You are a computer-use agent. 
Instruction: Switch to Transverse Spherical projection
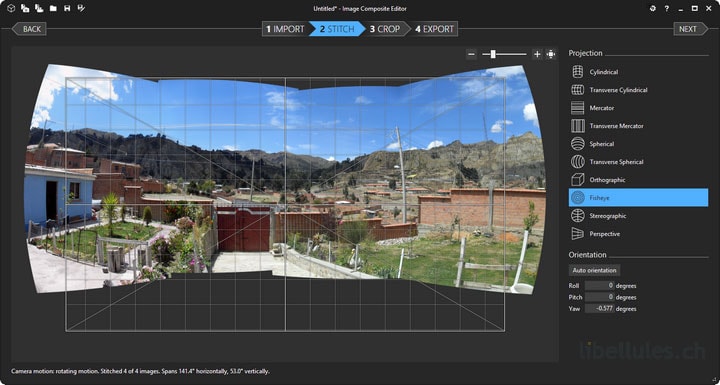[x=638, y=161]
